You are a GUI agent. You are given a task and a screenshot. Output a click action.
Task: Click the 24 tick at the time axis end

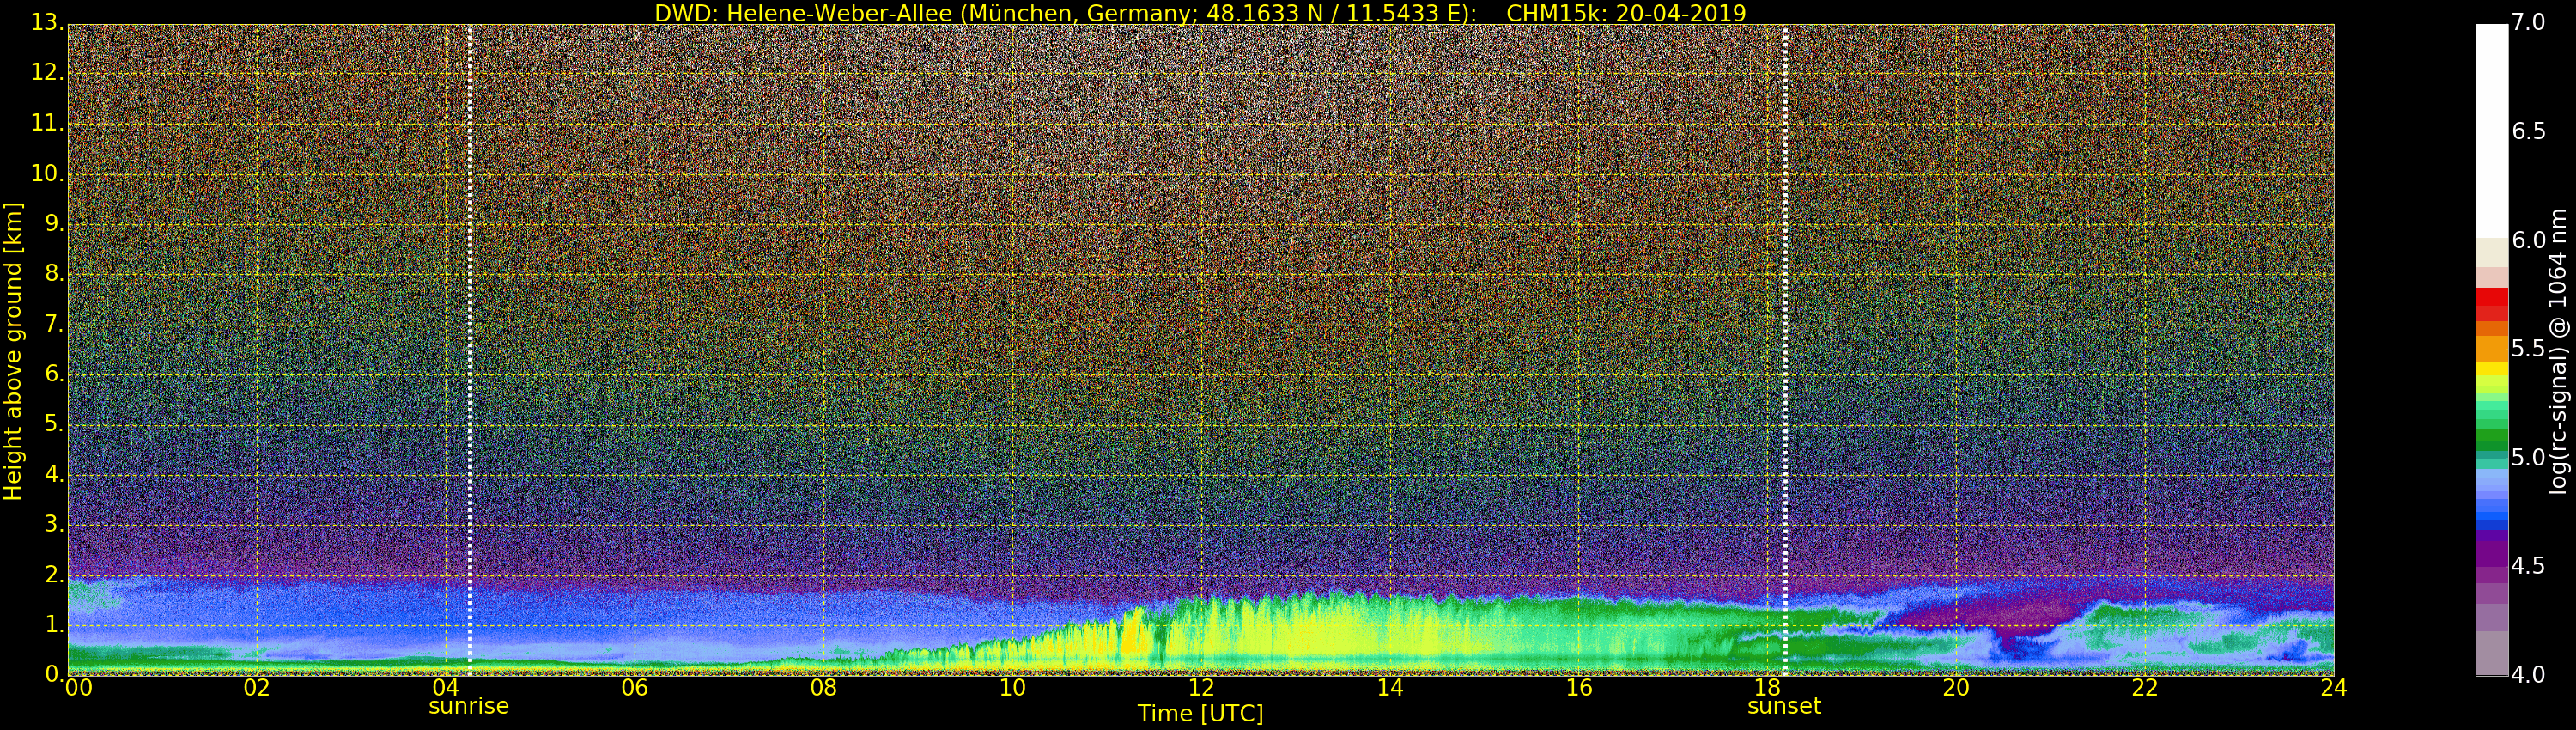2333,688
